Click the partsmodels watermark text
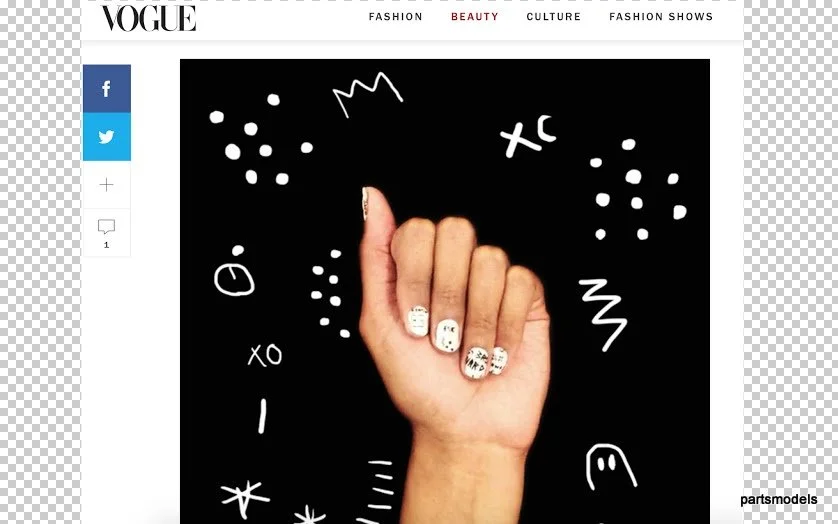Screen dimensions: 838x524 point(779,499)
